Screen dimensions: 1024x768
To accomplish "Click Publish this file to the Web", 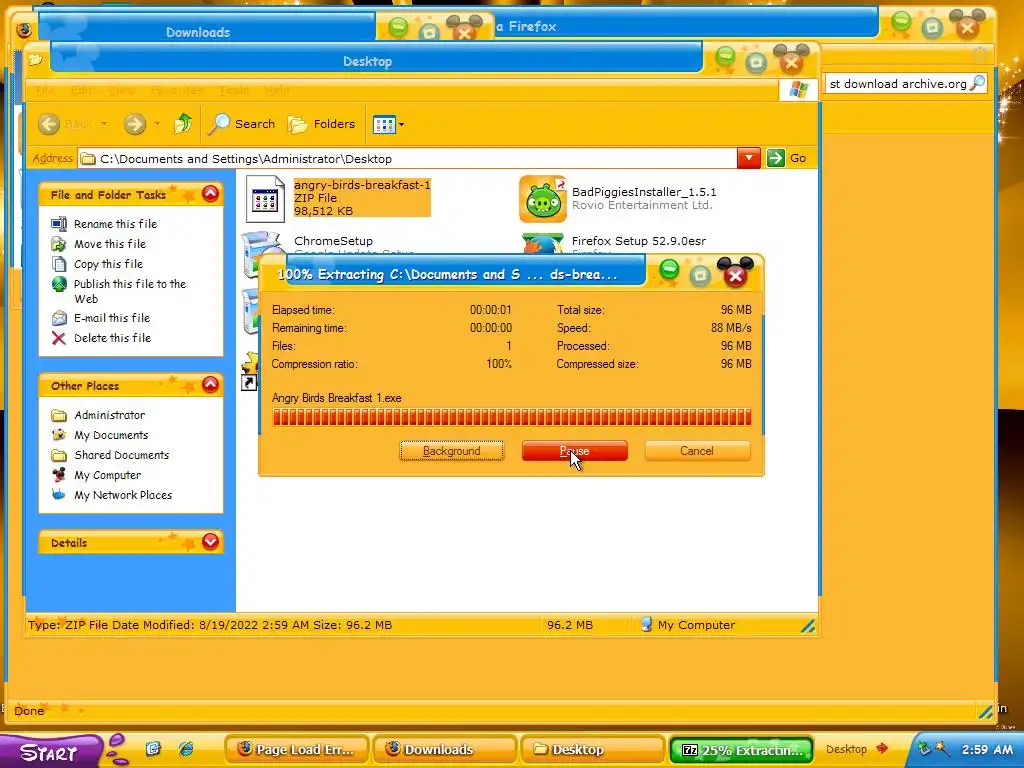I will [x=129, y=291].
